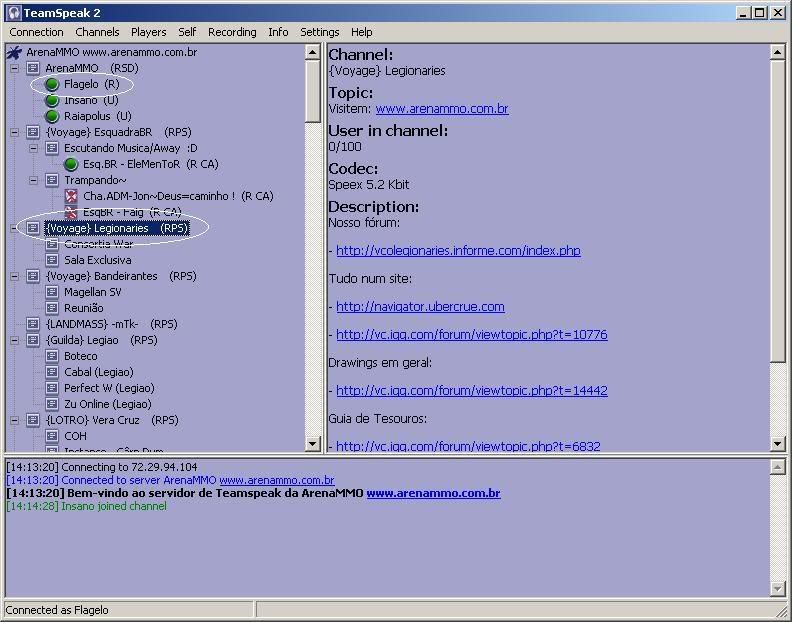Screen dimensions: 792x622
Task: Click the channel icon of {Guilda} Legiao
Action: (x=33, y=340)
